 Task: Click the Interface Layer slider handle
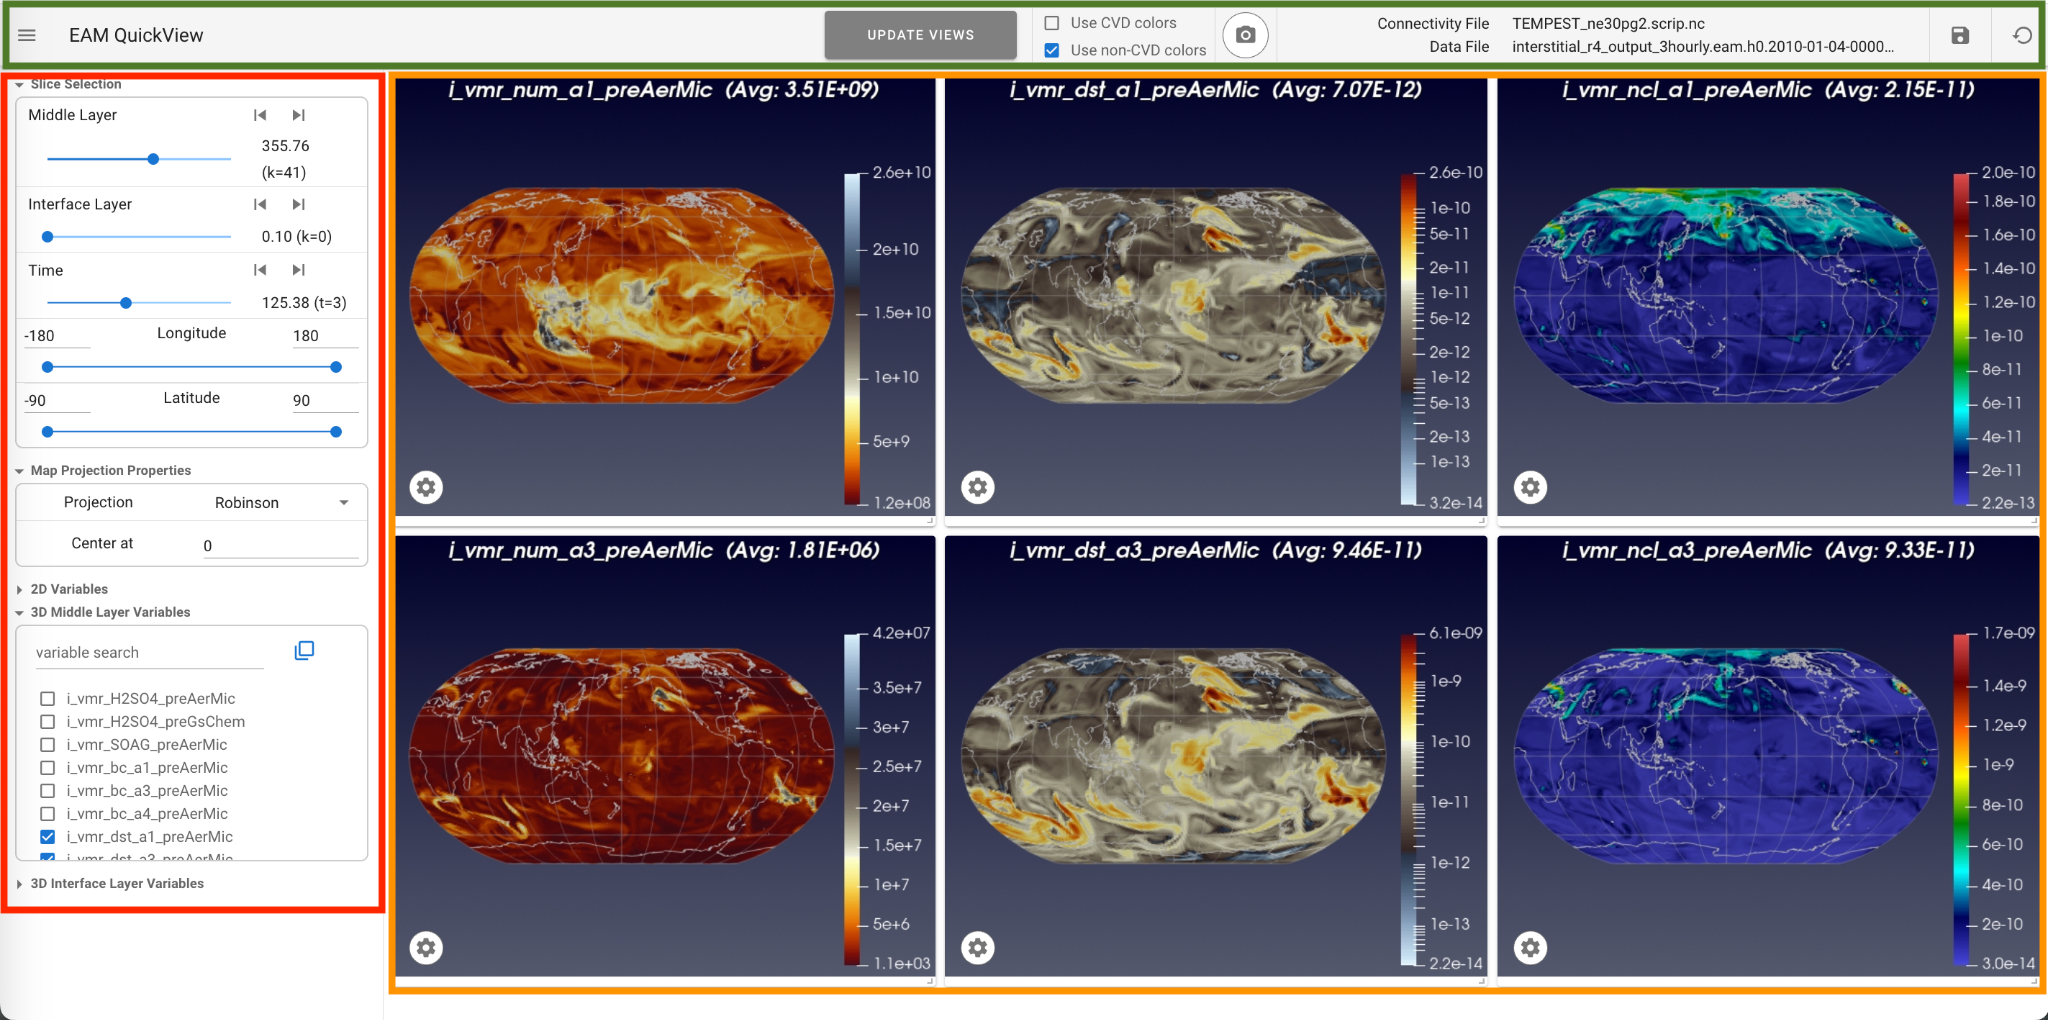47,237
